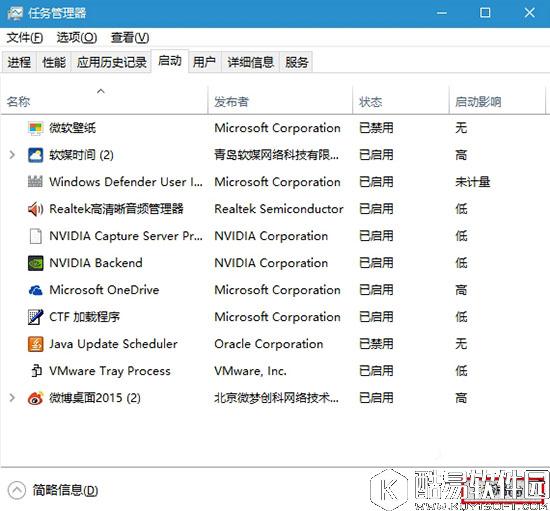
Task: Click the Windows Defender icon
Action: 35,182
